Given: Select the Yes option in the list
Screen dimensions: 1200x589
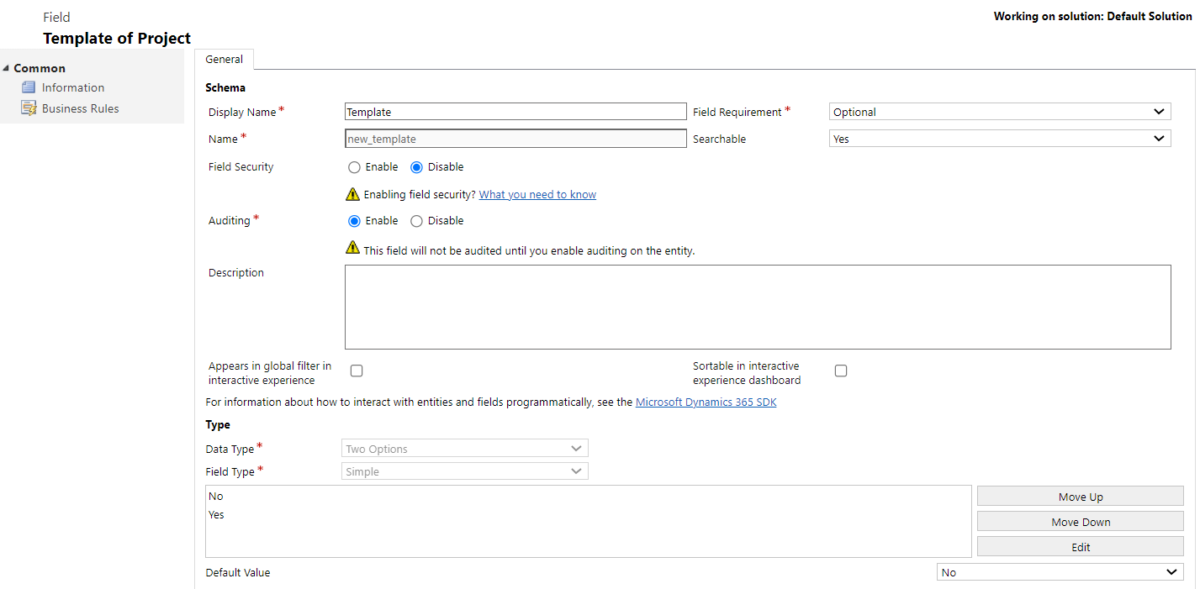Looking at the screenshot, I should pos(216,514).
